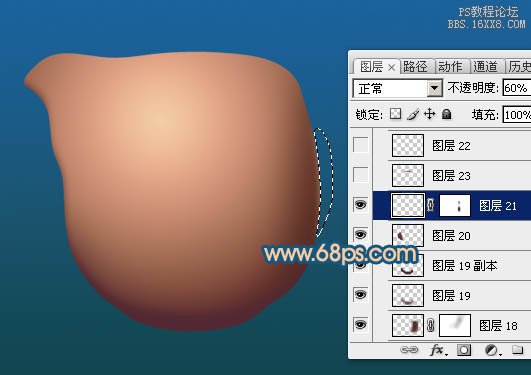Hide the 图层 18 layer
This screenshot has width=531, height=375.
point(361,325)
